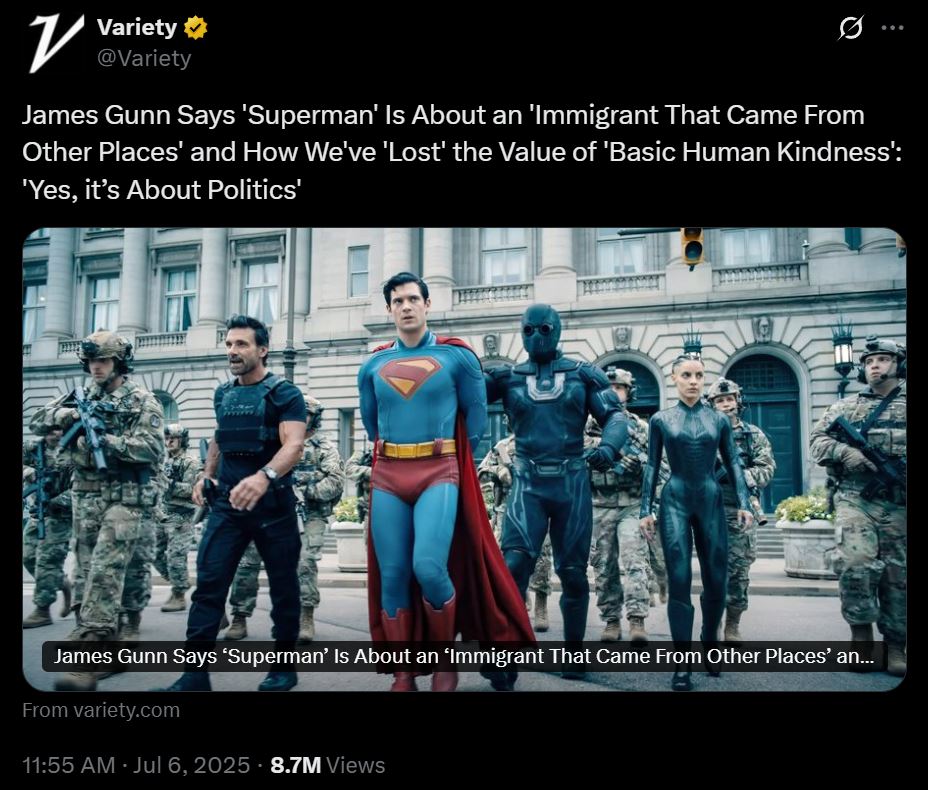The height and width of the screenshot is (790, 928).
Task: Click the 'Yes, it's About Politics' line
Action: 162,190
